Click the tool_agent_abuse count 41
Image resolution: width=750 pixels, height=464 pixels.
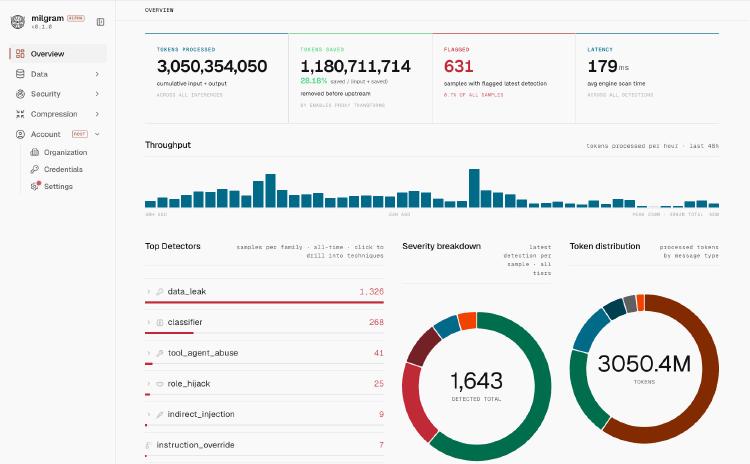[379, 353]
